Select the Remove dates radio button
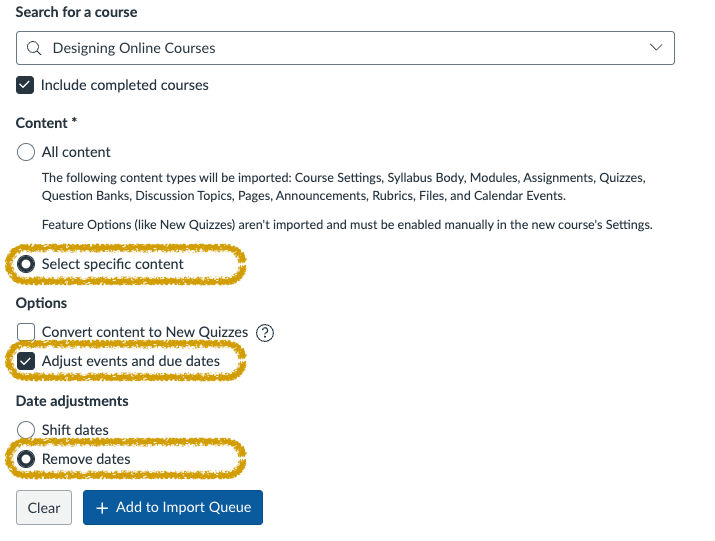The width and height of the screenshot is (715, 541). [x=26, y=459]
